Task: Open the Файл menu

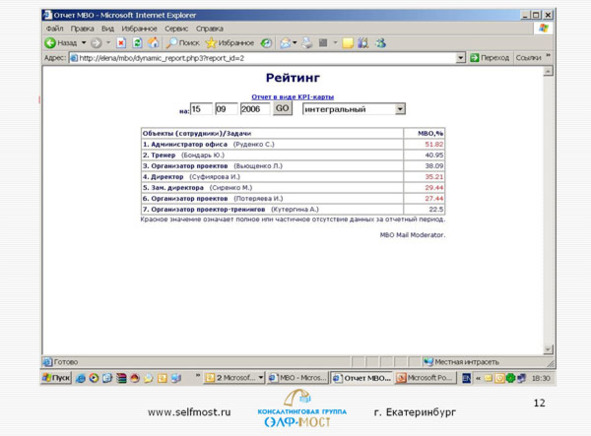Action: pyautogui.click(x=55, y=29)
